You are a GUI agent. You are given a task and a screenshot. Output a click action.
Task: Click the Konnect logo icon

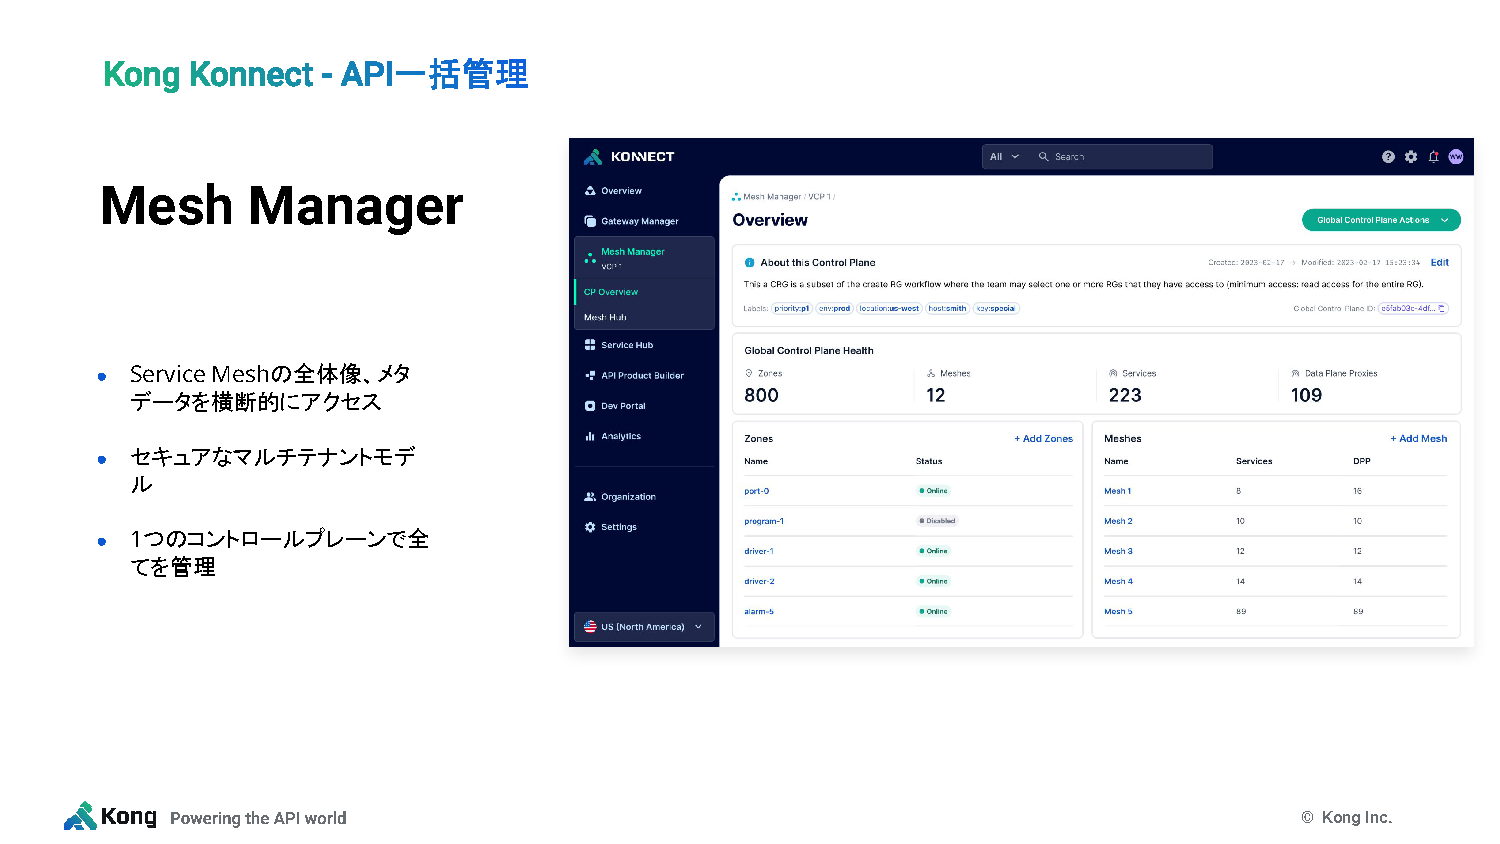pyautogui.click(x=593, y=157)
